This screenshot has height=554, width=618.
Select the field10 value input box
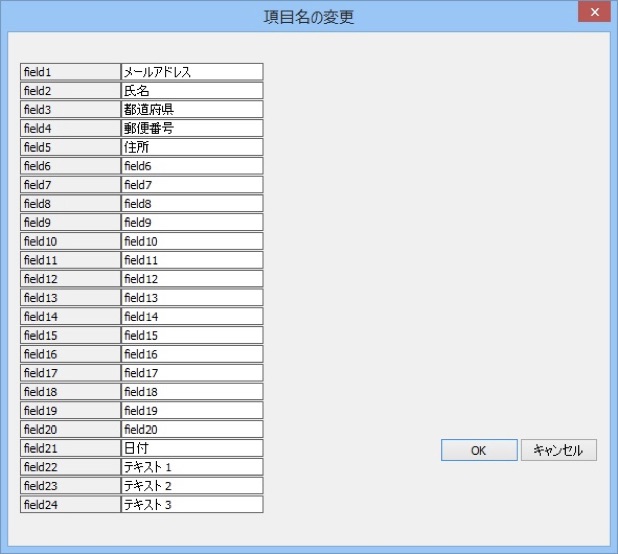point(192,241)
